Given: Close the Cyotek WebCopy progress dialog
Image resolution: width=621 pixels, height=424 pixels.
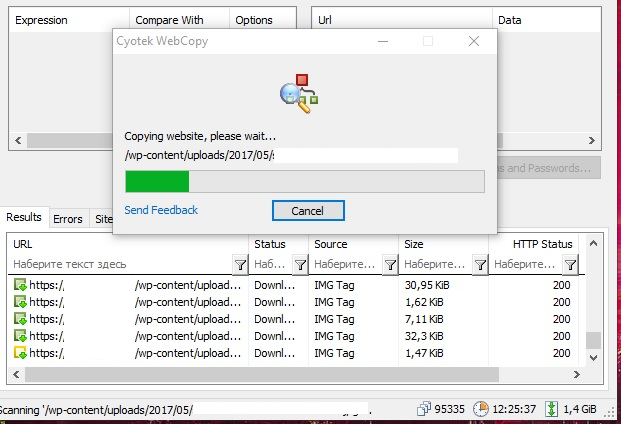Looking at the screenshot, I should tap(474, 41).
